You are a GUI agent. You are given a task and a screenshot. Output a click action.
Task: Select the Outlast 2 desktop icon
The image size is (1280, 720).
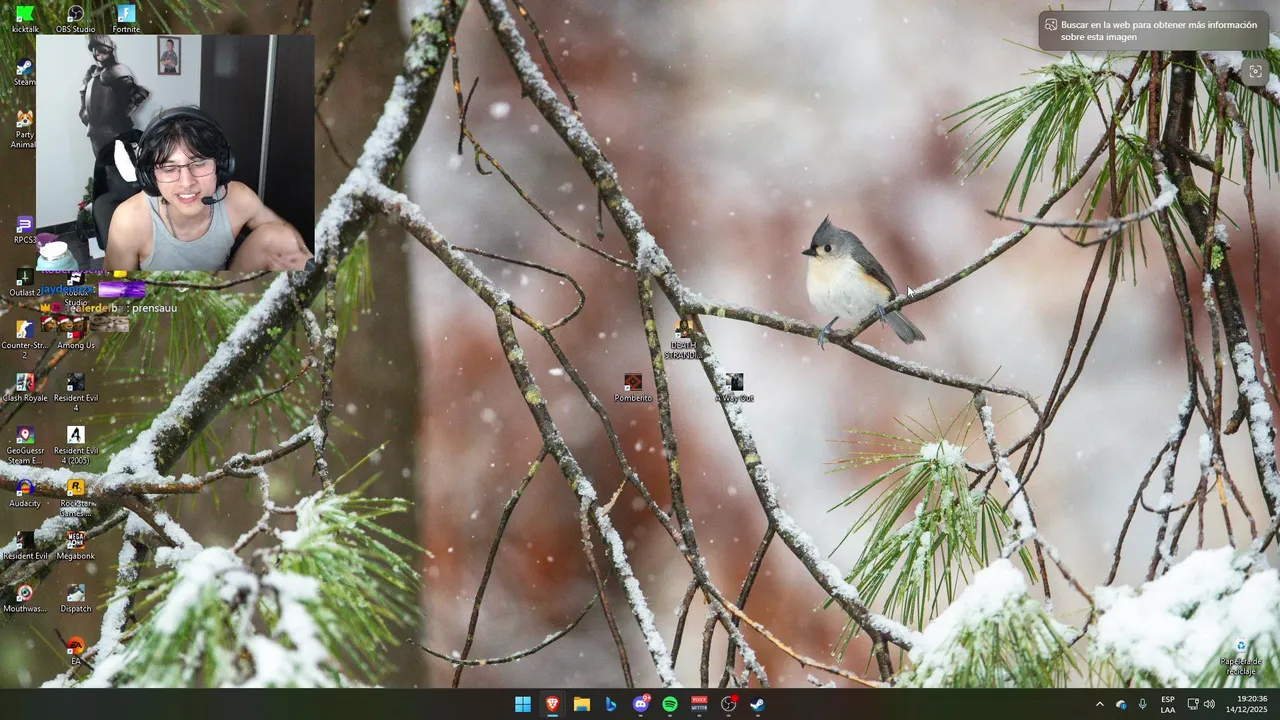(x=24, y=282)
